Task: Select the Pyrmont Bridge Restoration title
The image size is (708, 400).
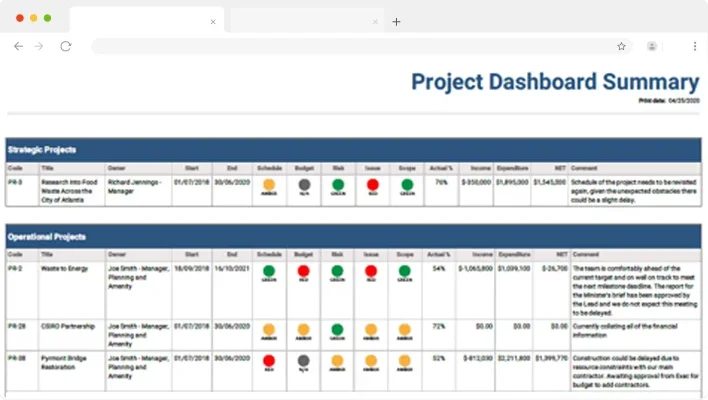Action: click(x=65, y=361)
